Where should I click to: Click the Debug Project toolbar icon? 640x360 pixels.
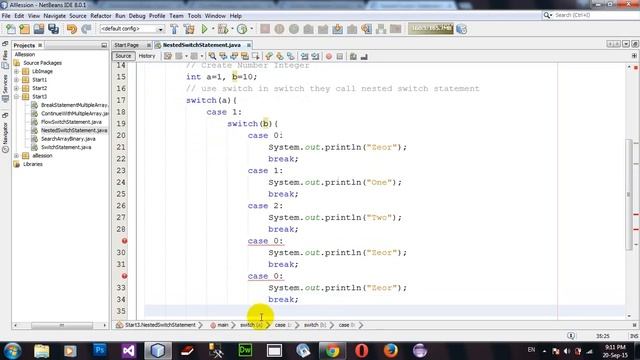[223, 29]
